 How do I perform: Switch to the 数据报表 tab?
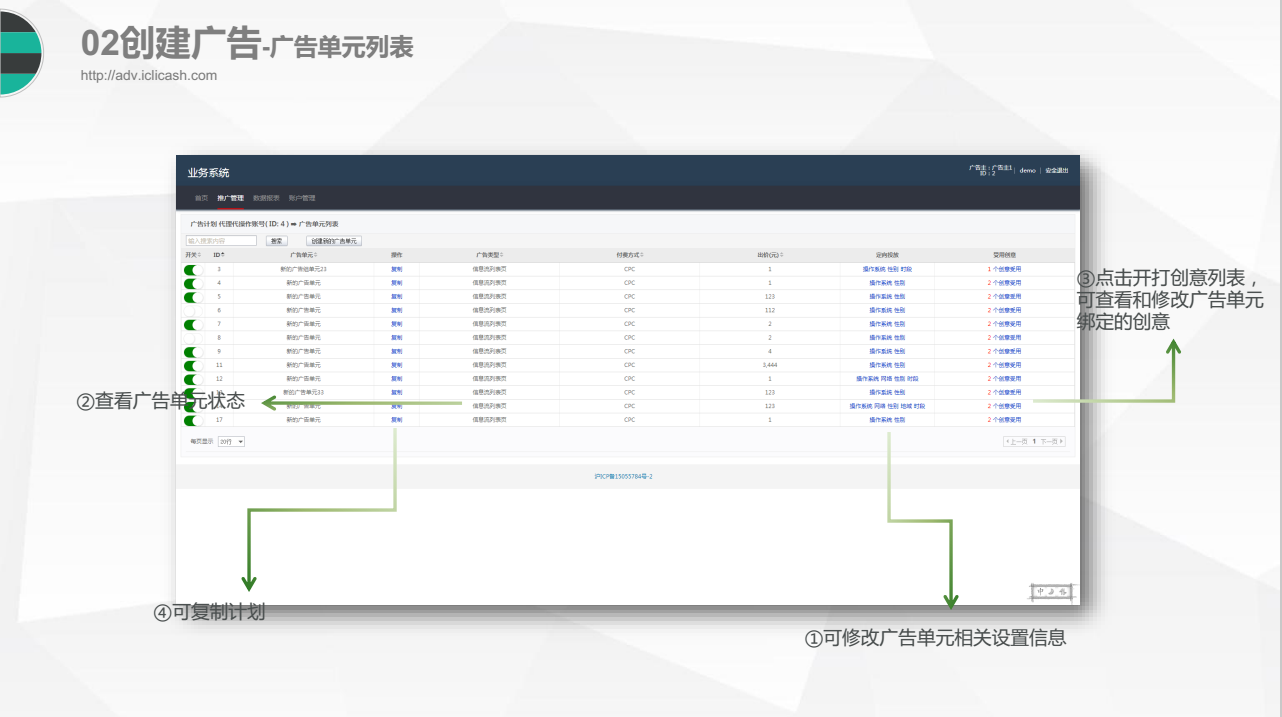(x=266, y=198)
